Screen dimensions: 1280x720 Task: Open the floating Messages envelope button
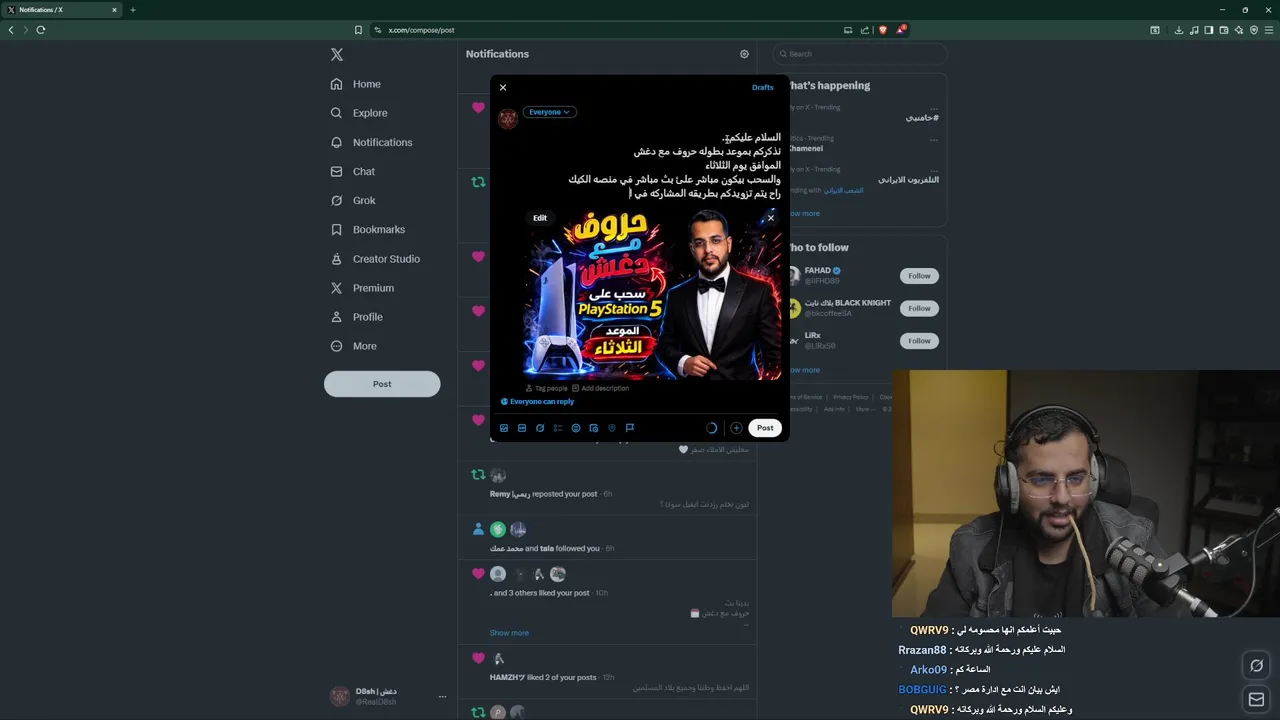pyautogui.click(x=1257, y=699)
